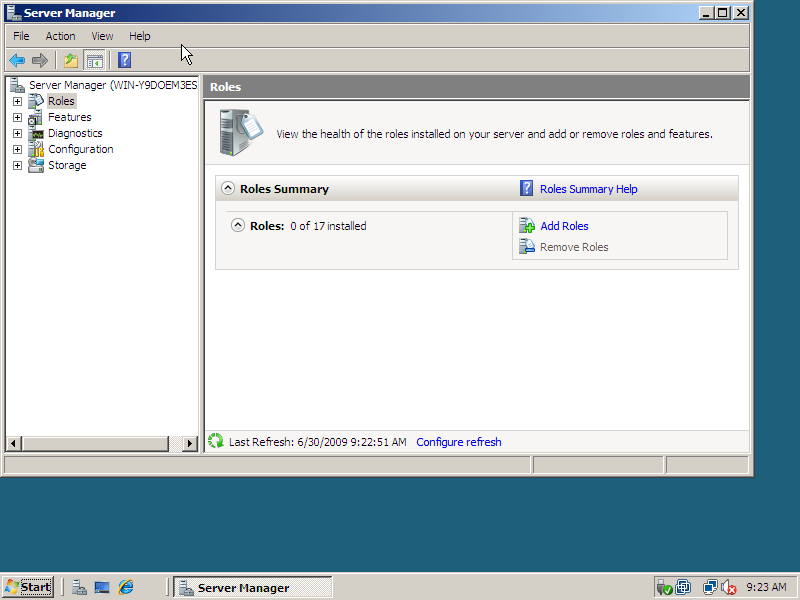Click the green refresh icon by Last Refresh
This screenshot has width=800, height=600.
coord(216,441)
